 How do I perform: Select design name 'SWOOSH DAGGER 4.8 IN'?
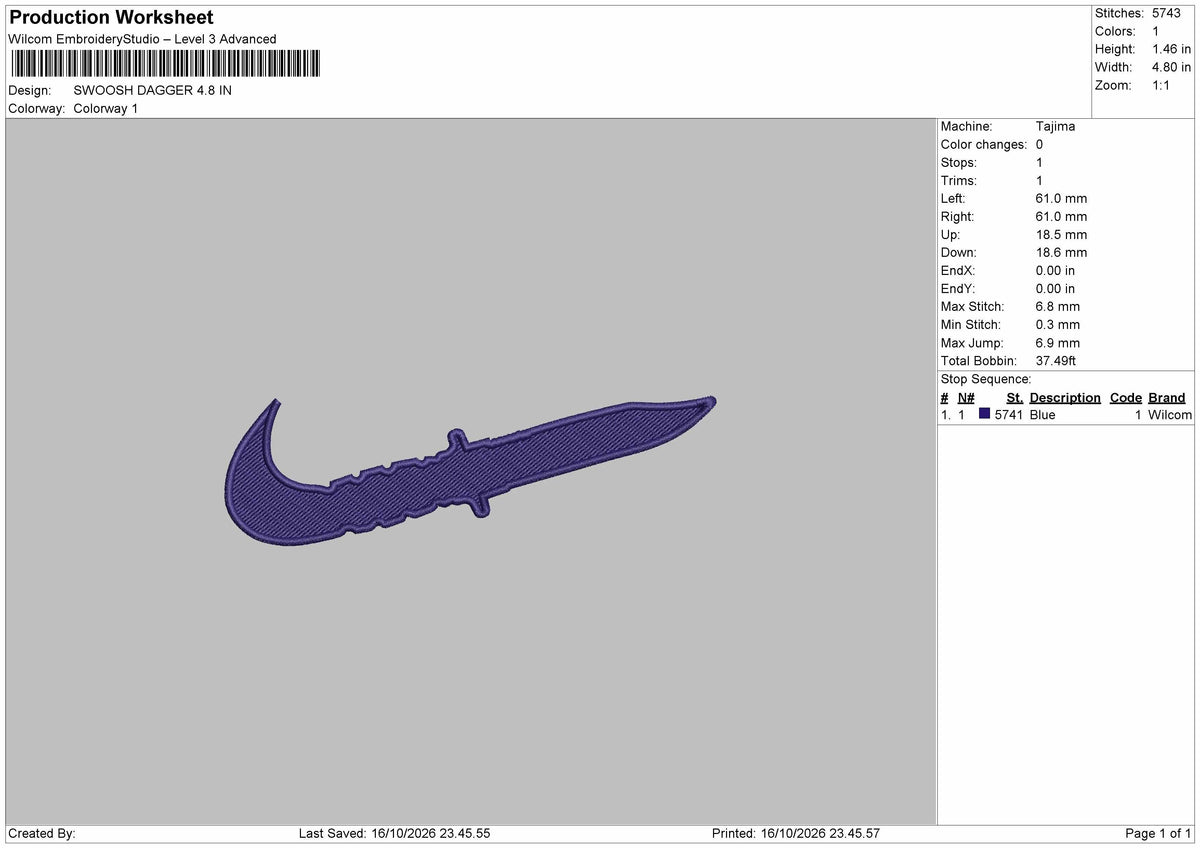pyautogui.click(x=153, y=90)
